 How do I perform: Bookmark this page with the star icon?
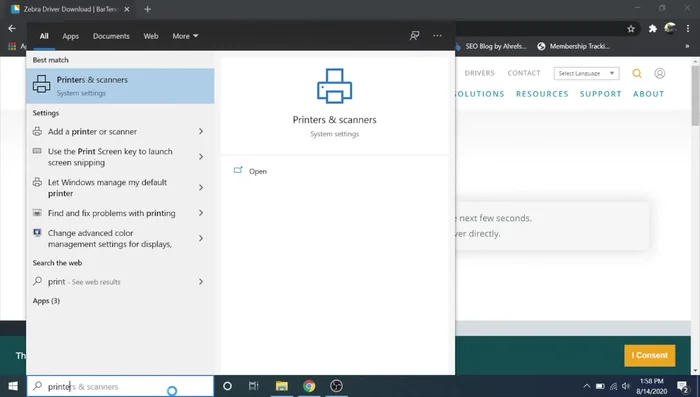[x=631, y=29]
